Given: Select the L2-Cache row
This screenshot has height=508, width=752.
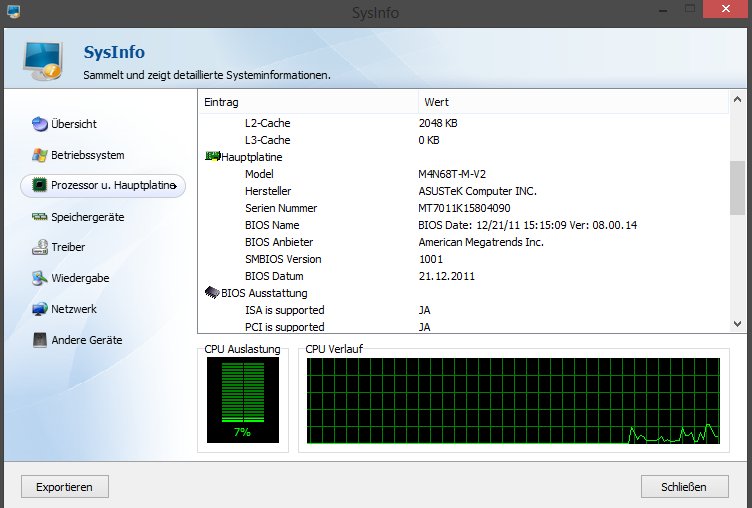Looking at the screenshot, I should [x=463, y=123].
